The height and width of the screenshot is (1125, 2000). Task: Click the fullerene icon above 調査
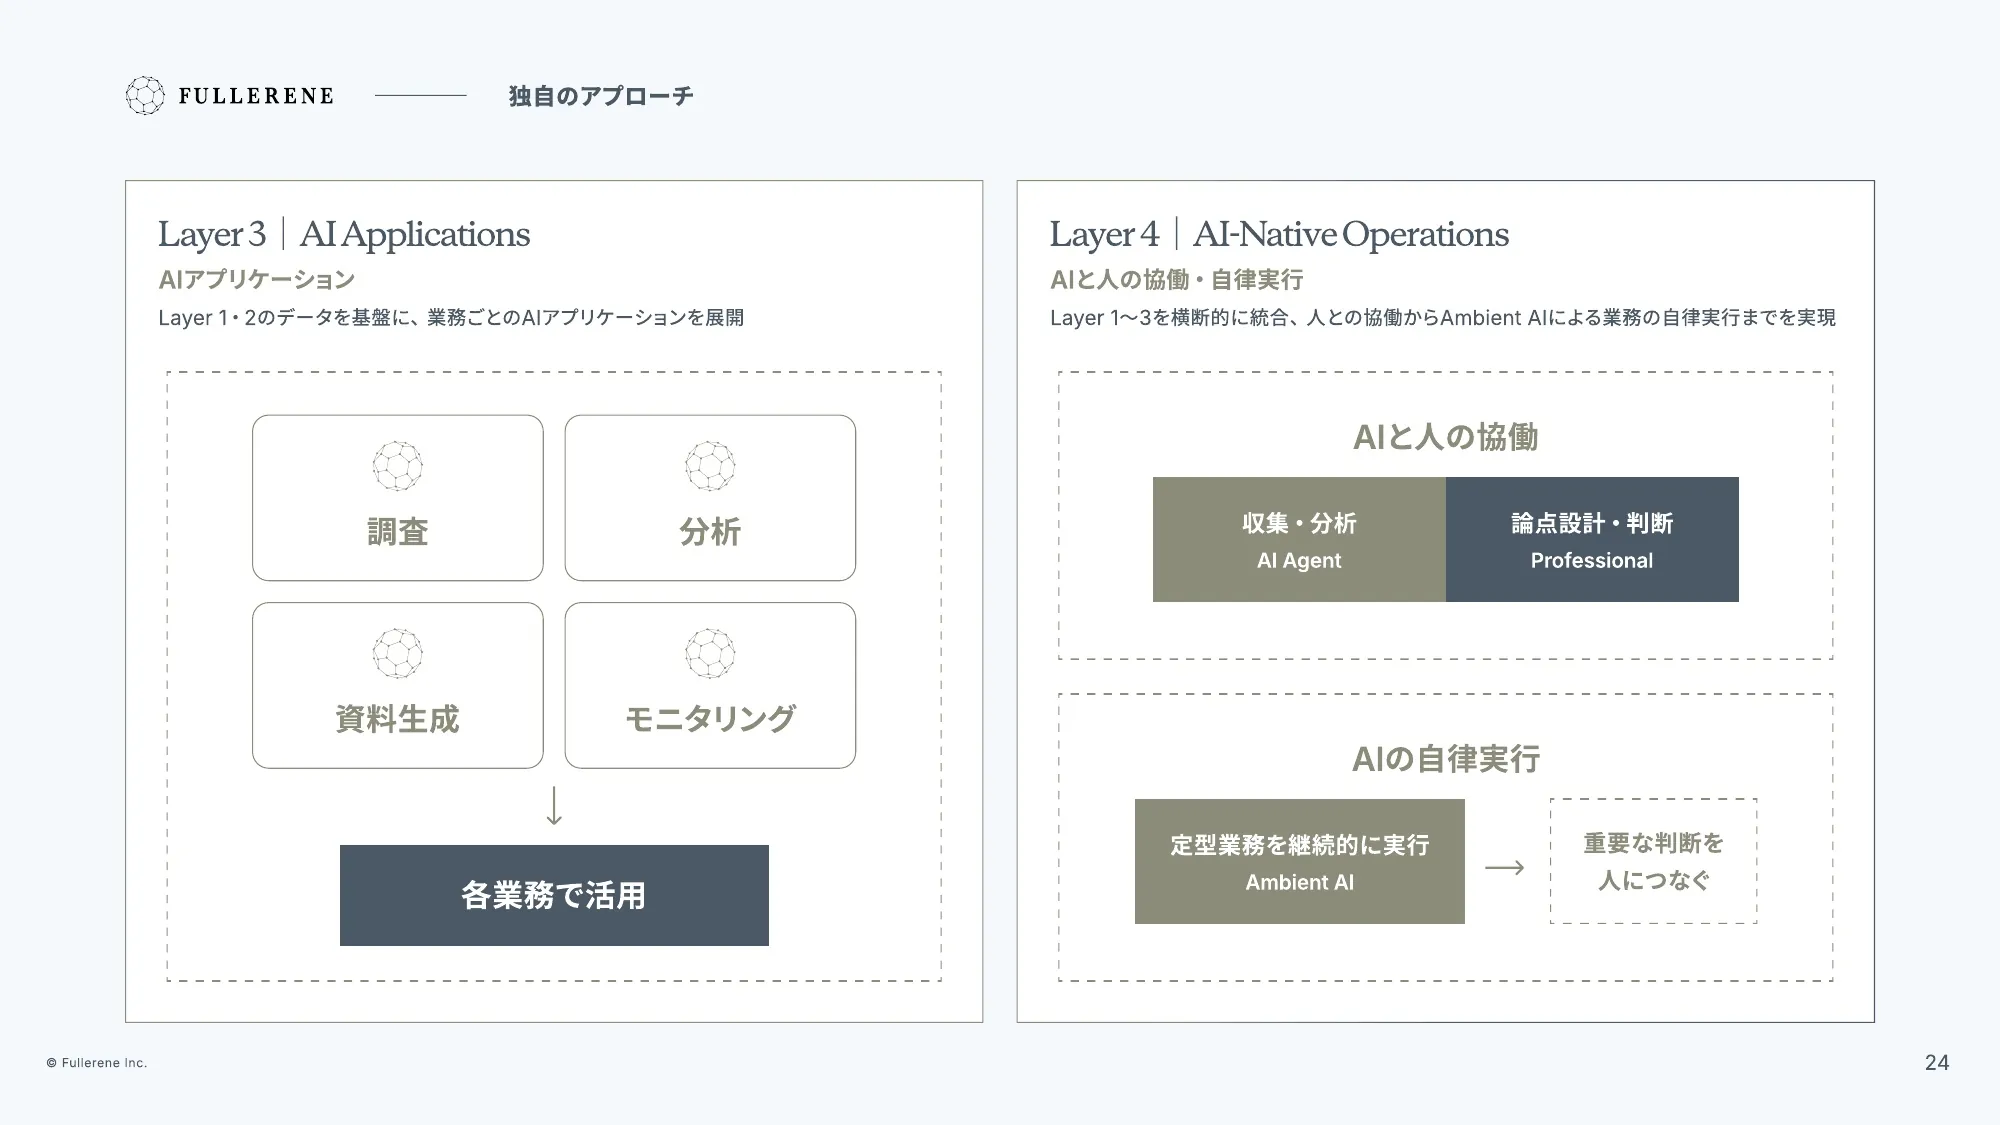tap(398, 466)
